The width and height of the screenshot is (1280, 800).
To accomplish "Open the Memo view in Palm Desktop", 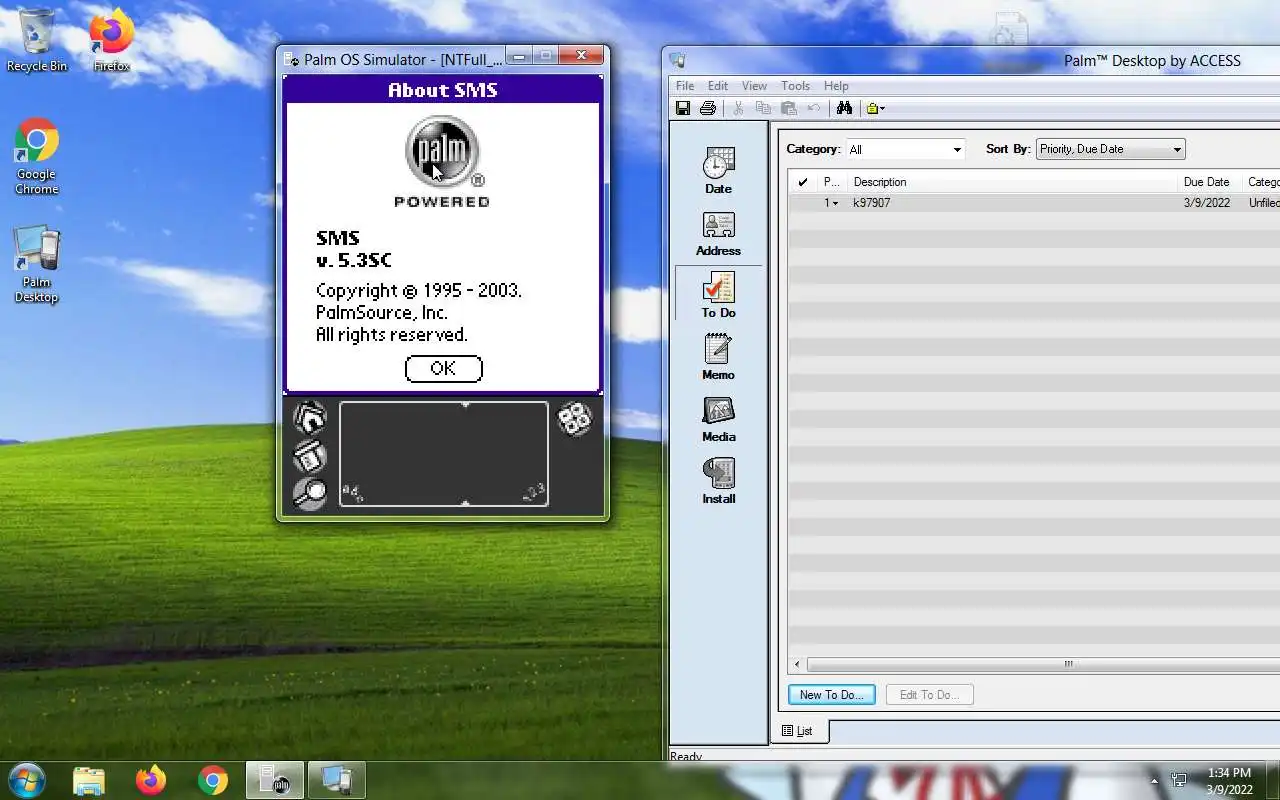I will click(x=718, y=357).
